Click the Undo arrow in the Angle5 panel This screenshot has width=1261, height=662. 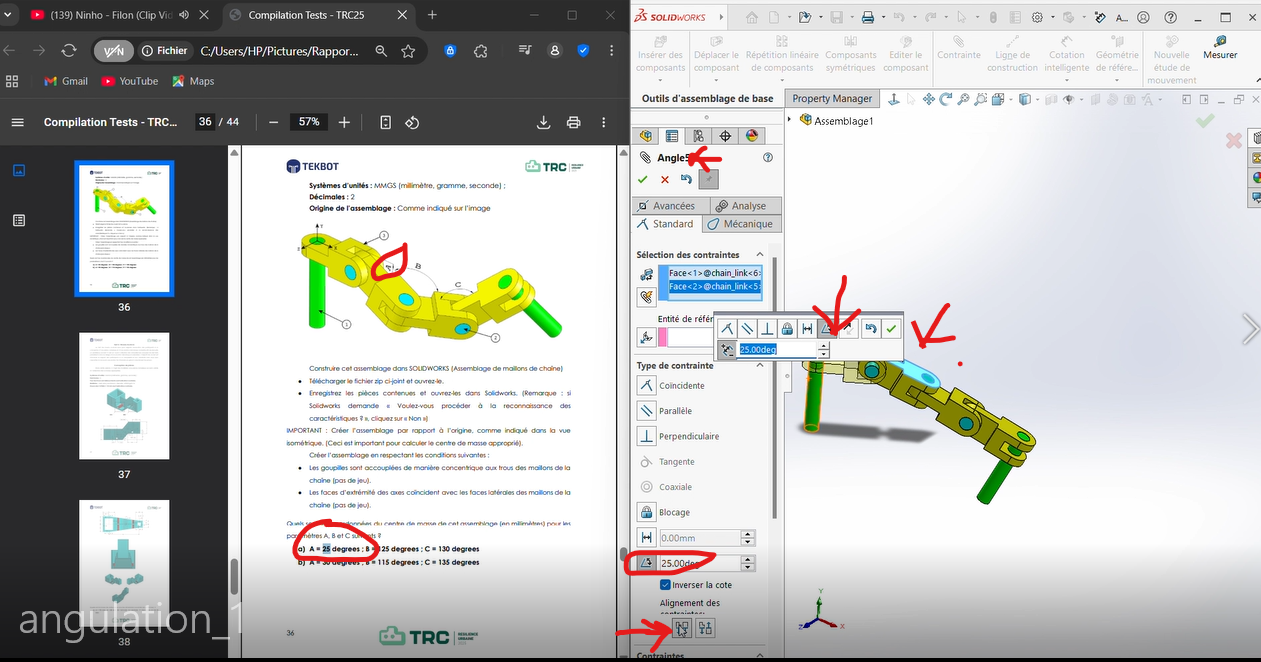[x=687, y=179]
